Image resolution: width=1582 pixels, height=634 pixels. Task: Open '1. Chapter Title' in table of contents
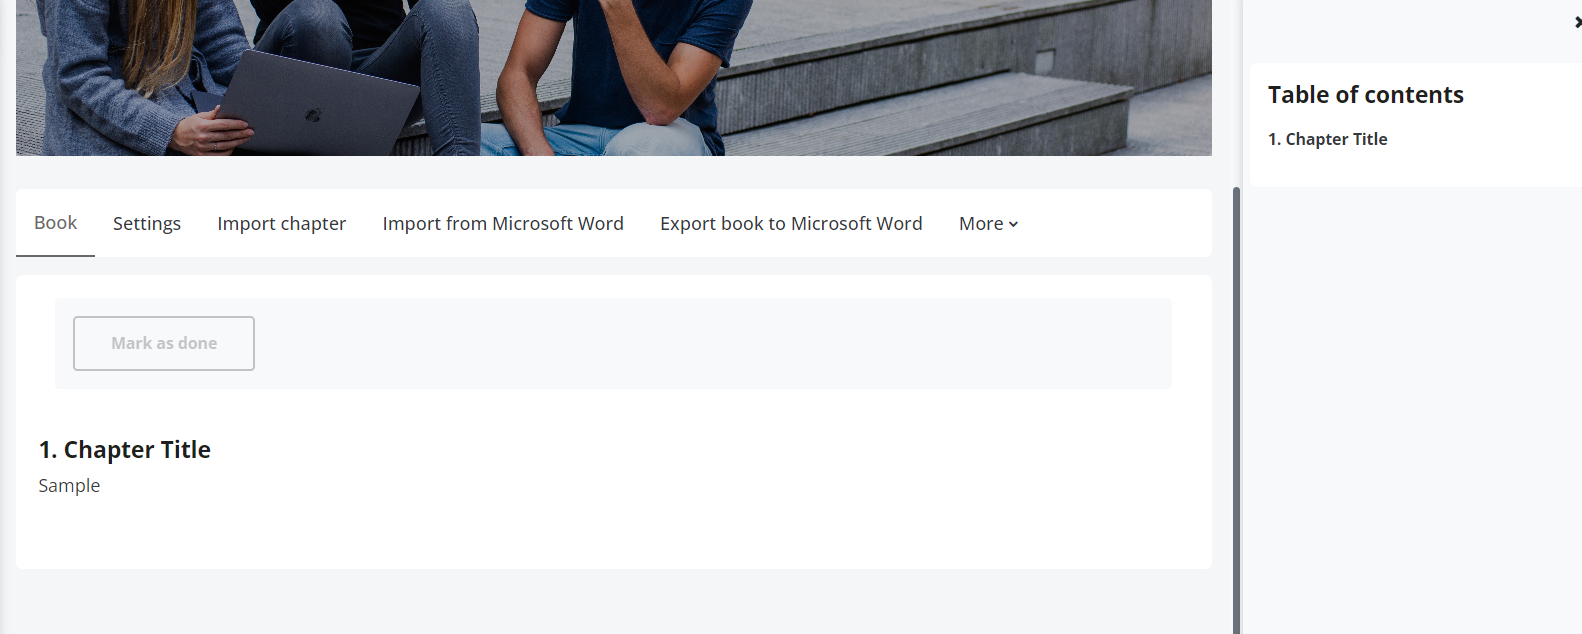[1328, 139]
